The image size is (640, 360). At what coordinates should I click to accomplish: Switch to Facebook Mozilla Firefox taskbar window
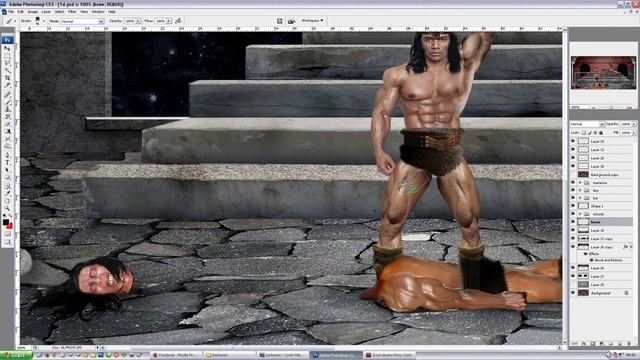tap(176, 356)
